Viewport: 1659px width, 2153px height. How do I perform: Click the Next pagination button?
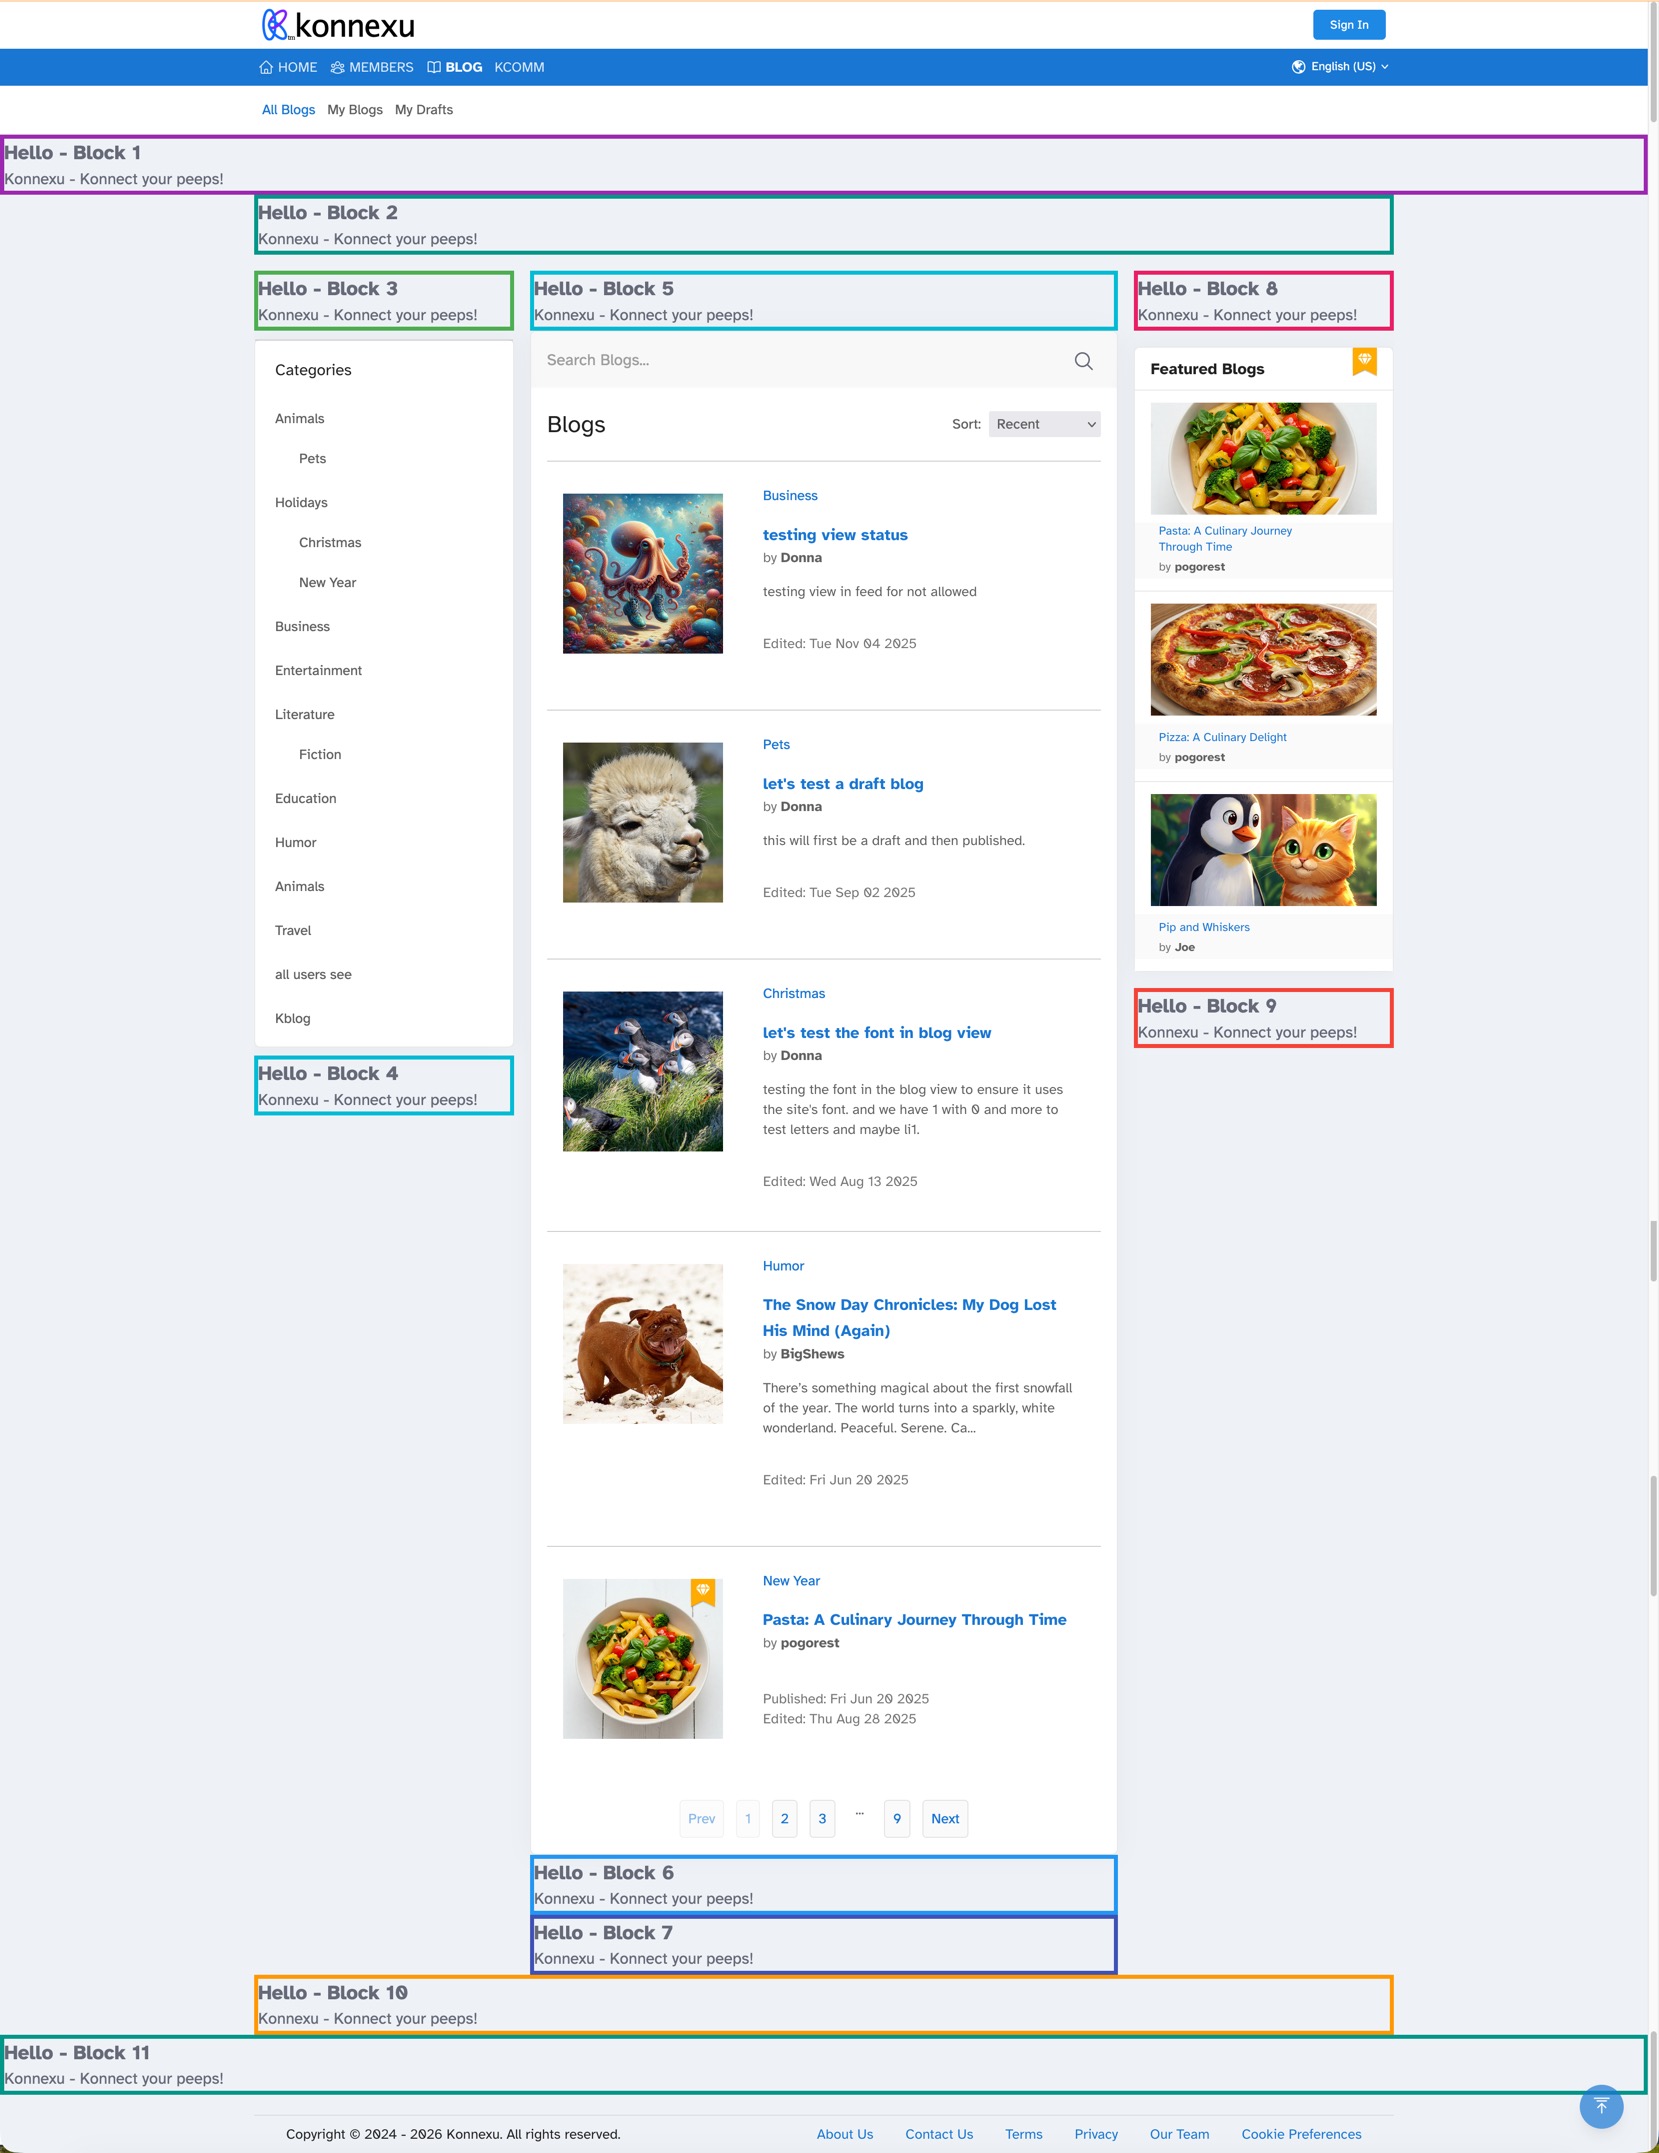pyautogui.click(x=944, y=1819)
